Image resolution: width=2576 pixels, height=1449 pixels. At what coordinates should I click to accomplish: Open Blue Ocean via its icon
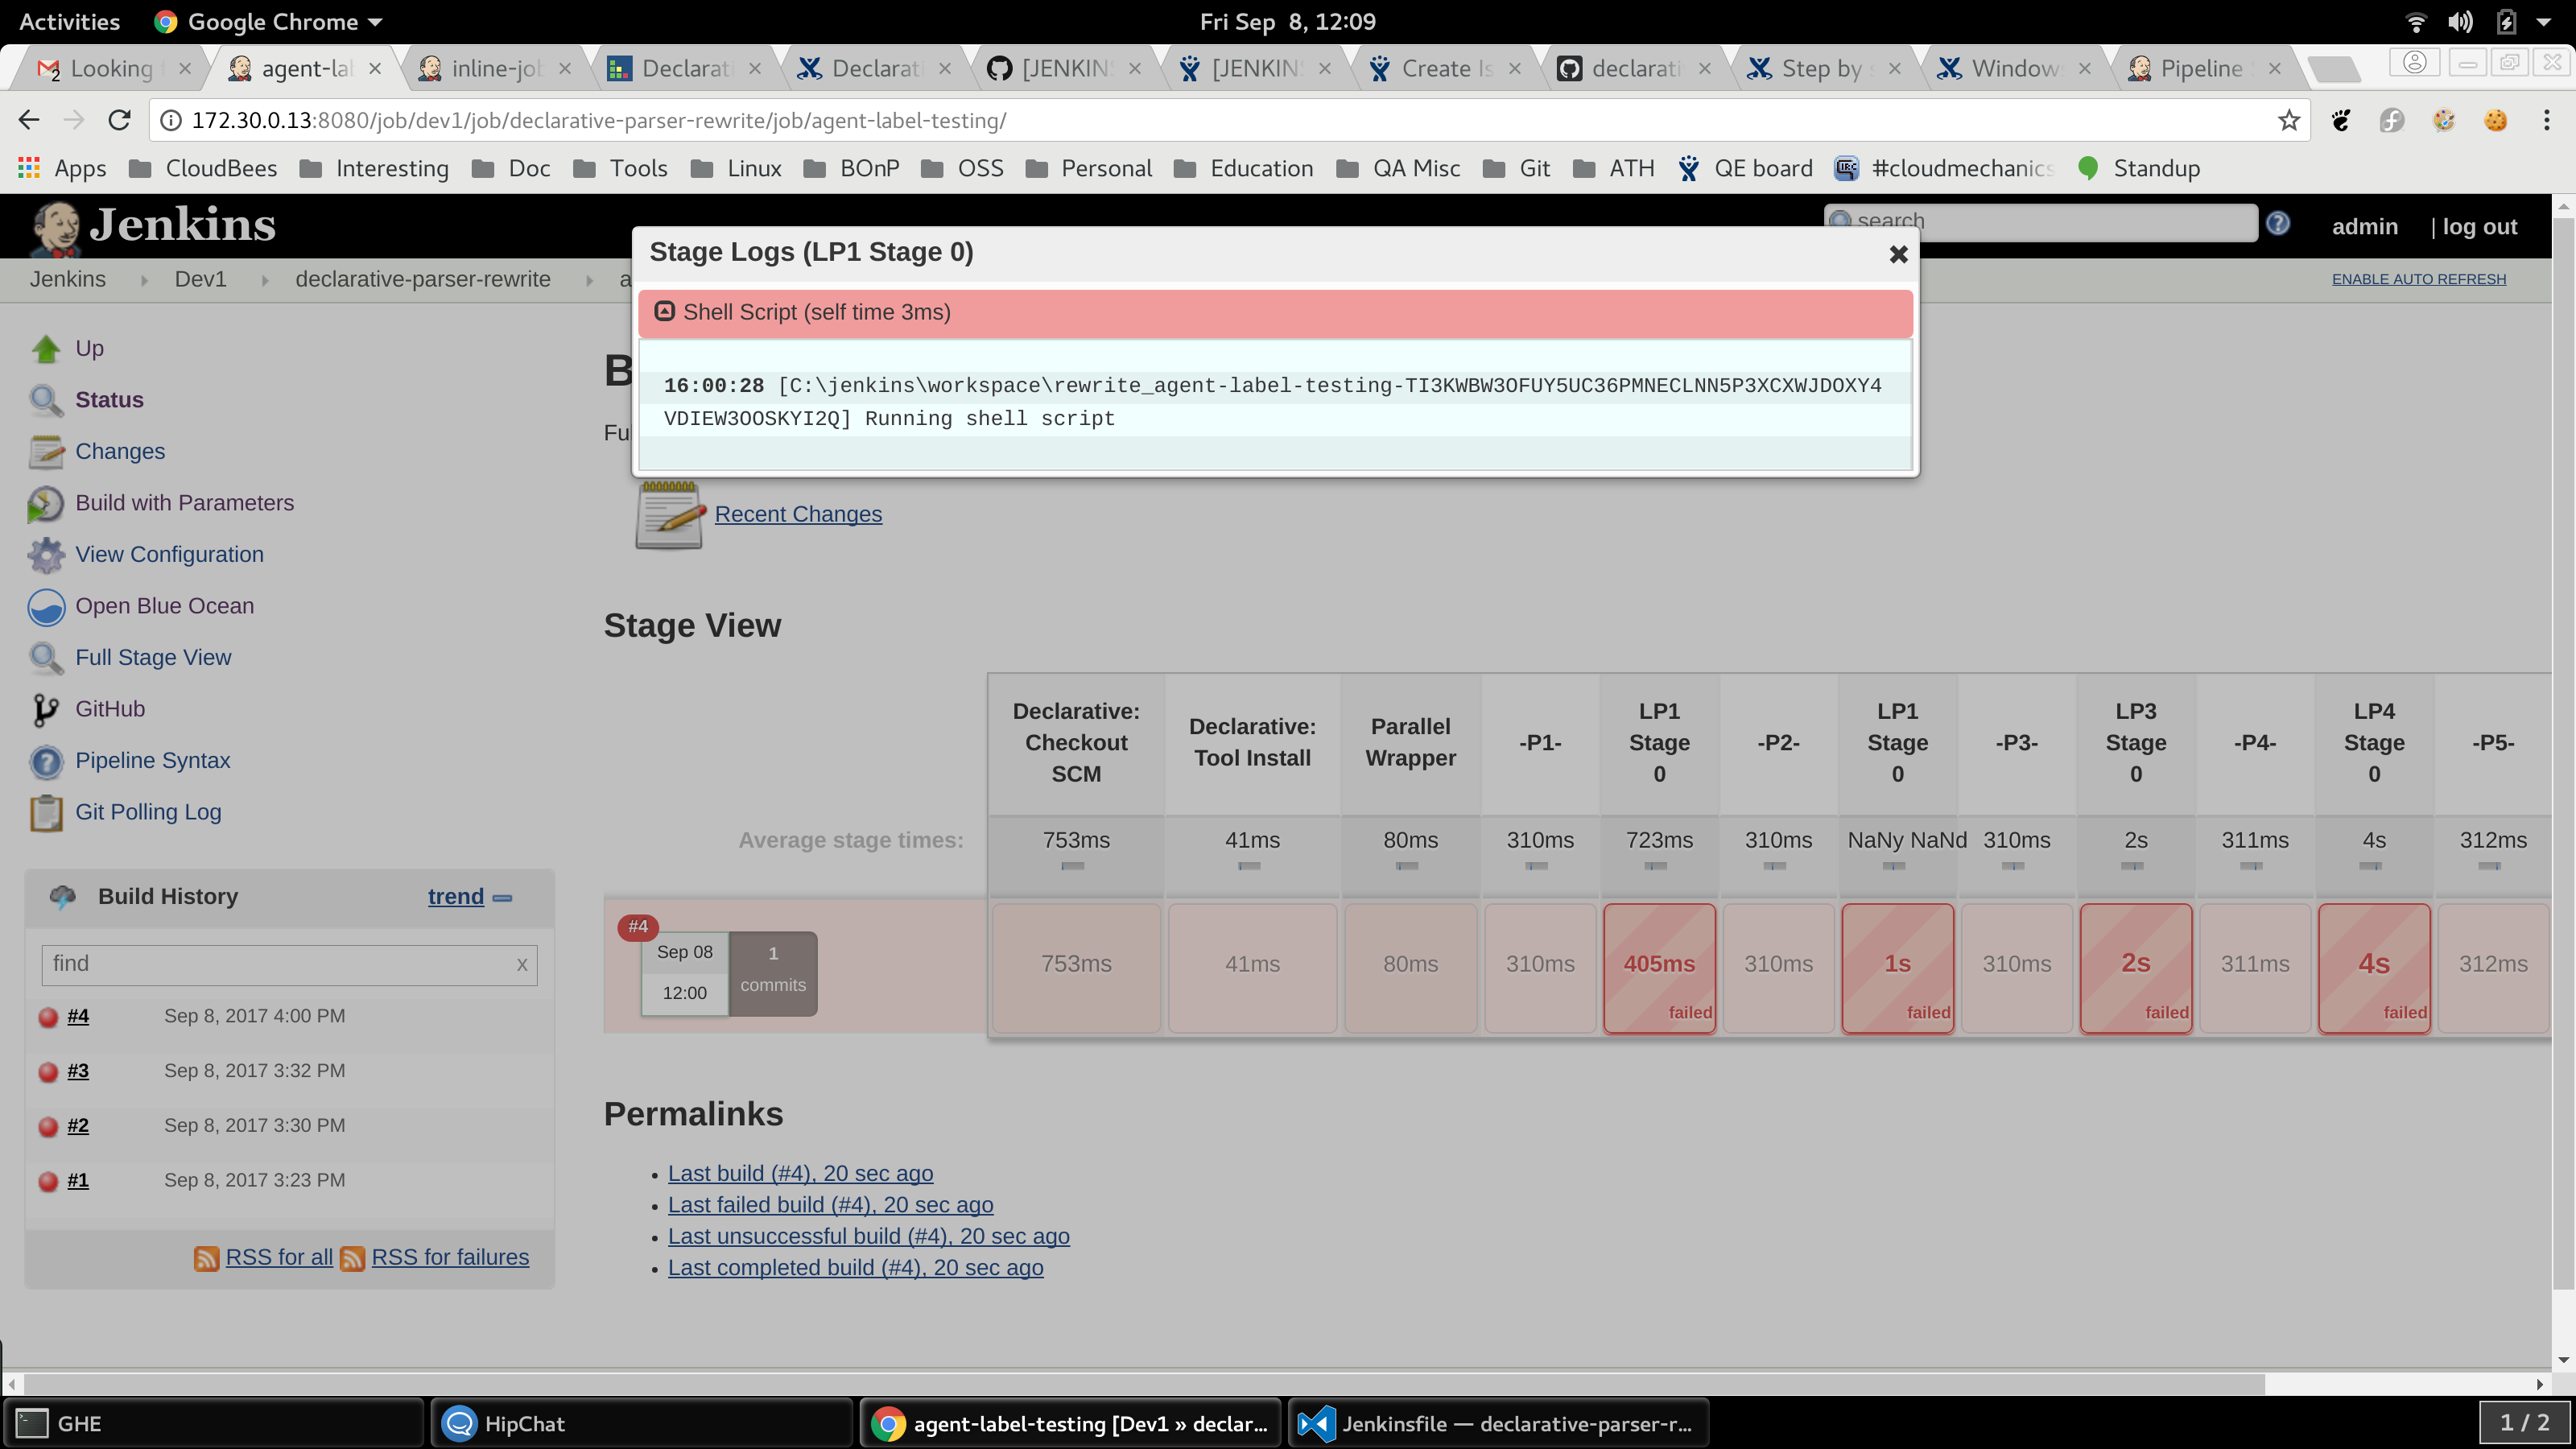[45, 607]
